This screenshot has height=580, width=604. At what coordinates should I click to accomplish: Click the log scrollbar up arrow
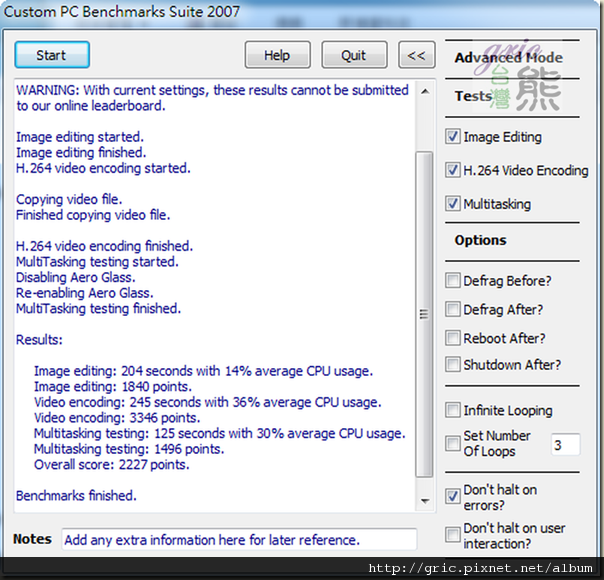pyautogui.click(x=425, y=92)
